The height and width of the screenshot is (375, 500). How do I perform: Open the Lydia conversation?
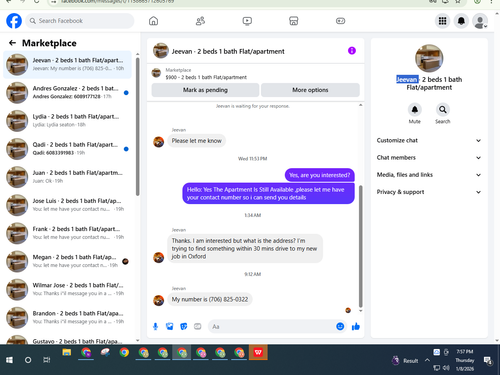67,120
